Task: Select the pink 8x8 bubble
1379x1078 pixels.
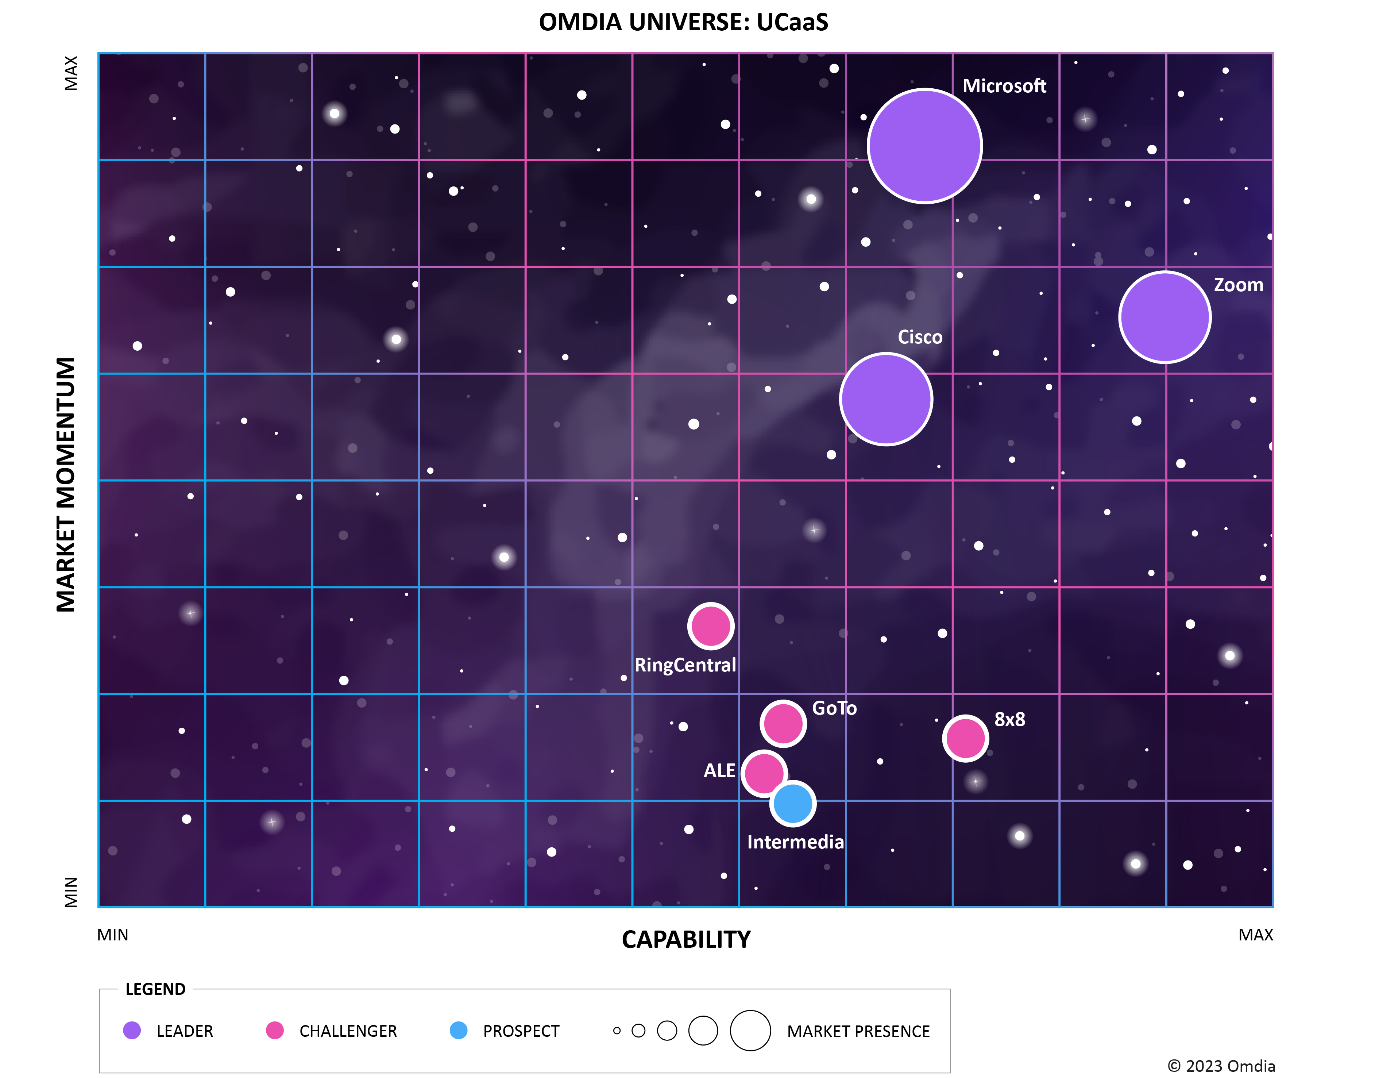Action: click(x=965, y=738)
